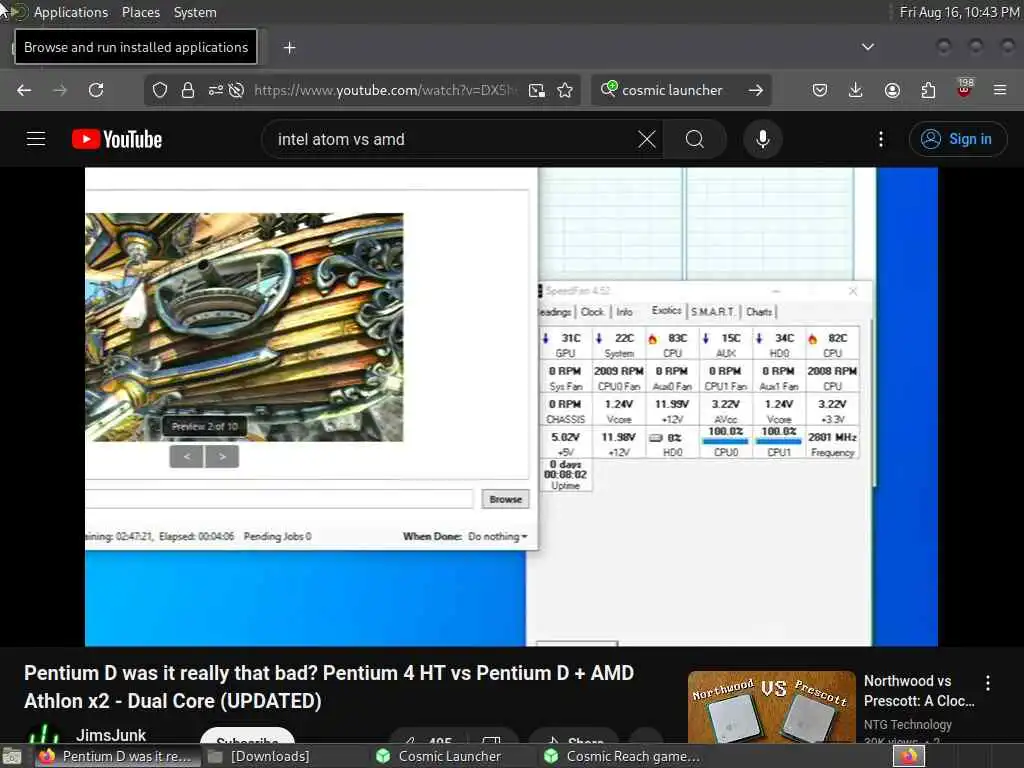The height and width of the screenshot is (768, 1024).
Task: Go to the YouTube home logo
Action: (117, 139)
